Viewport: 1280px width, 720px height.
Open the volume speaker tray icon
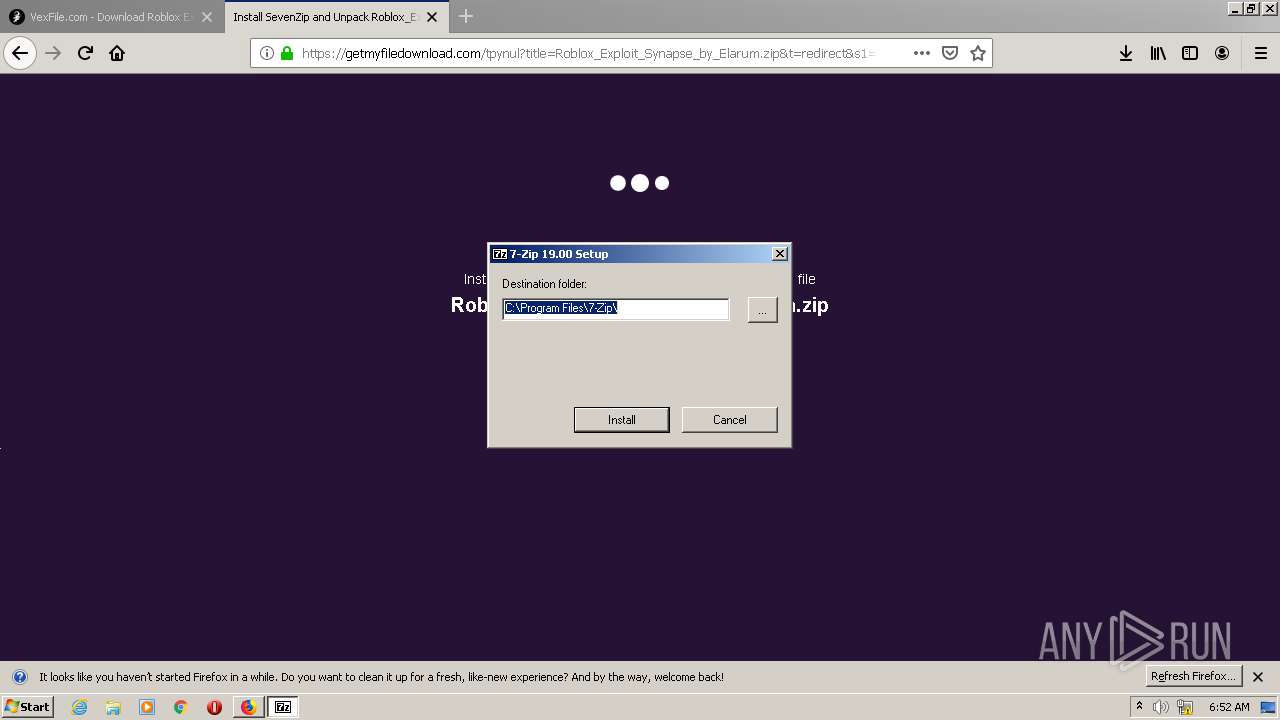(1160, 707)
